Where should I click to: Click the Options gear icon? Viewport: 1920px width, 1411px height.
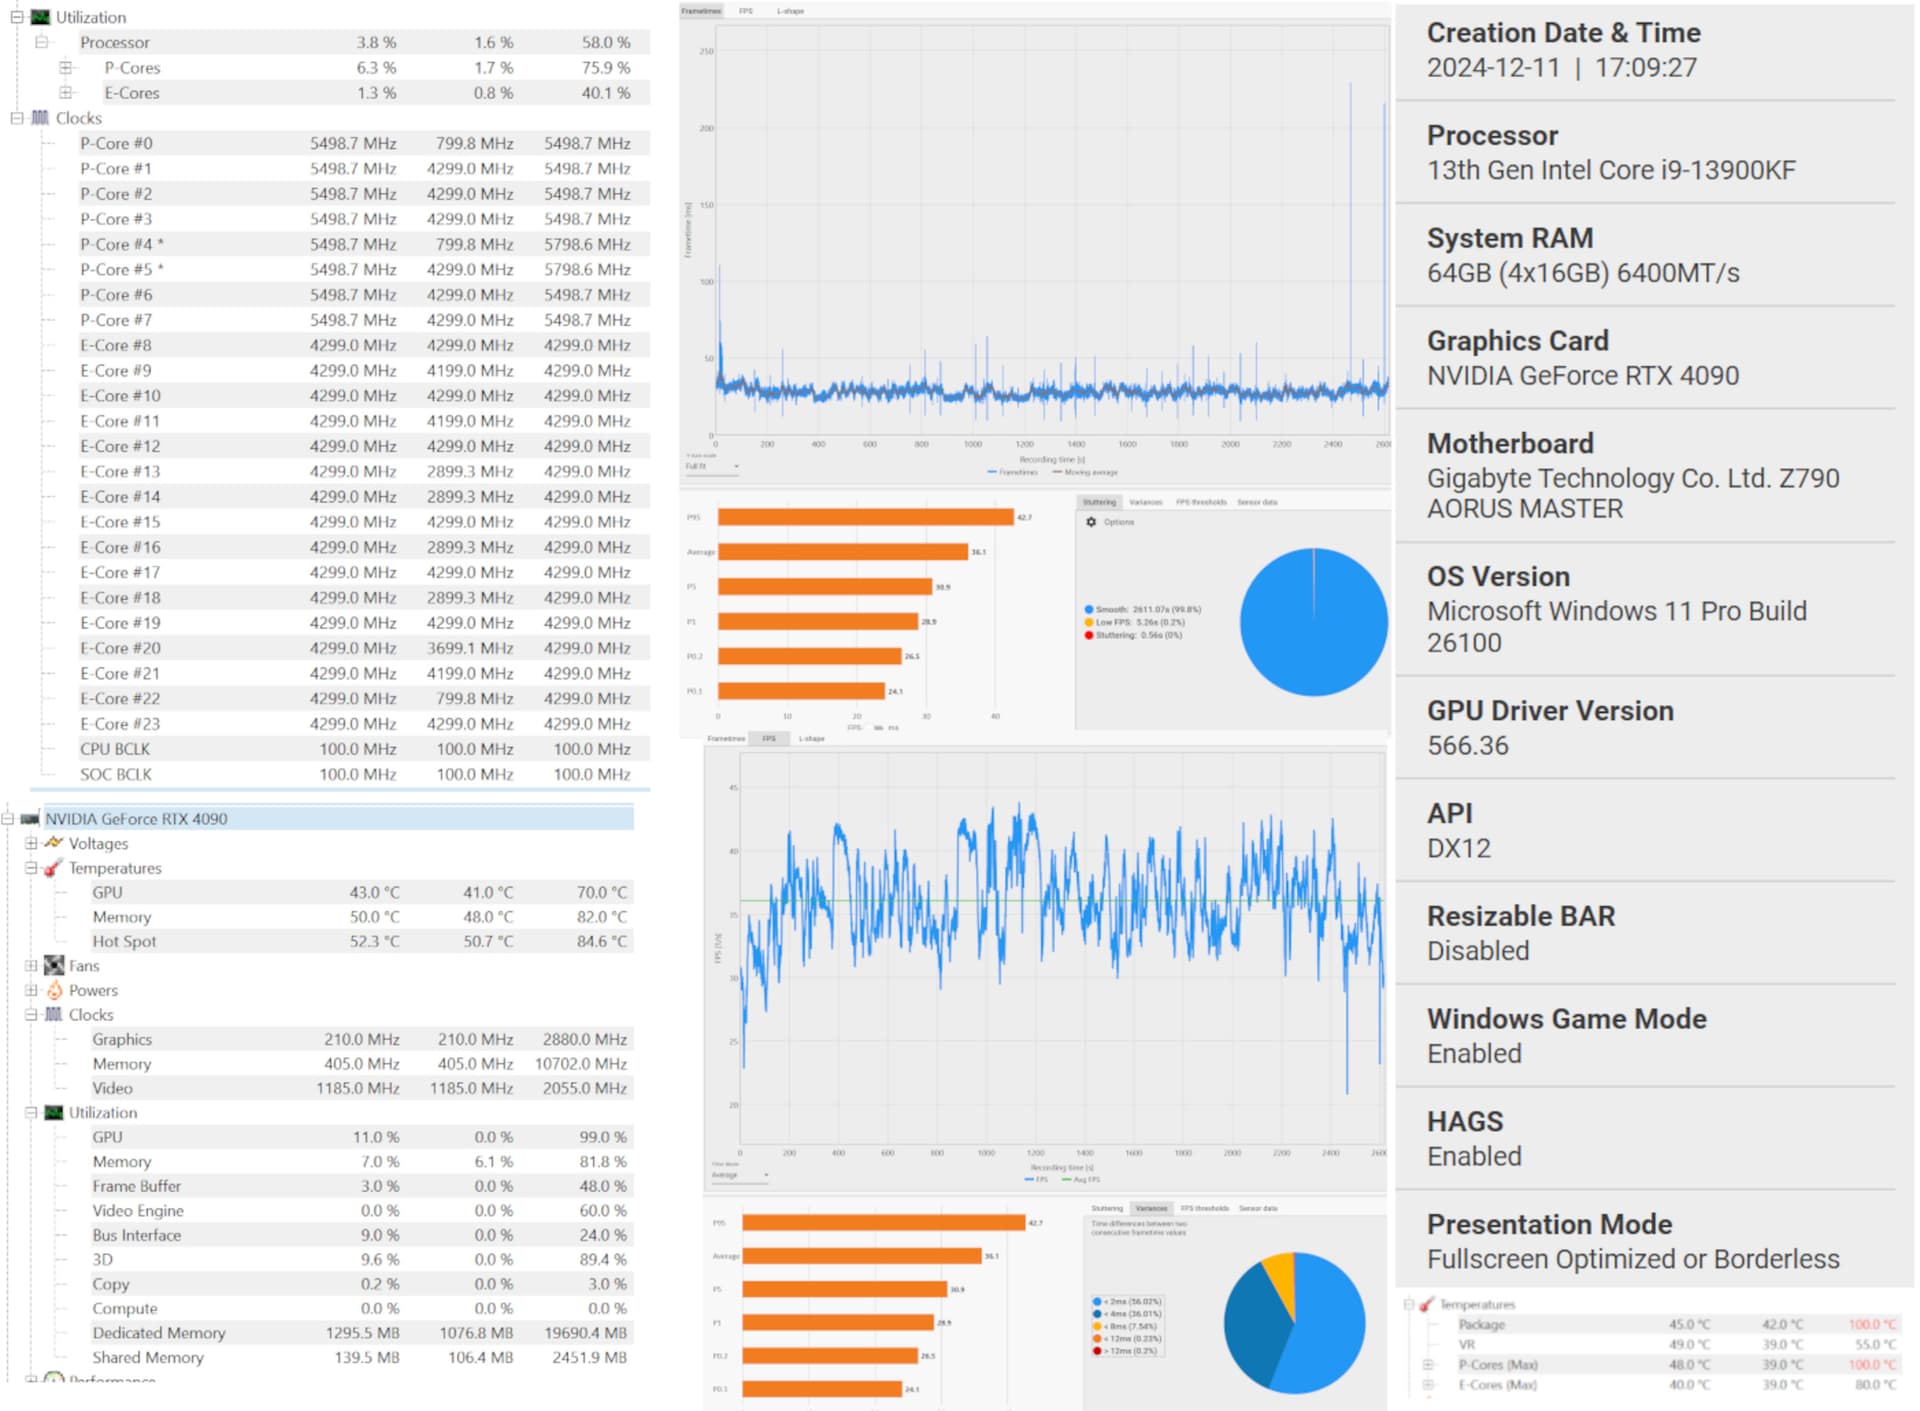[1091, 522]
